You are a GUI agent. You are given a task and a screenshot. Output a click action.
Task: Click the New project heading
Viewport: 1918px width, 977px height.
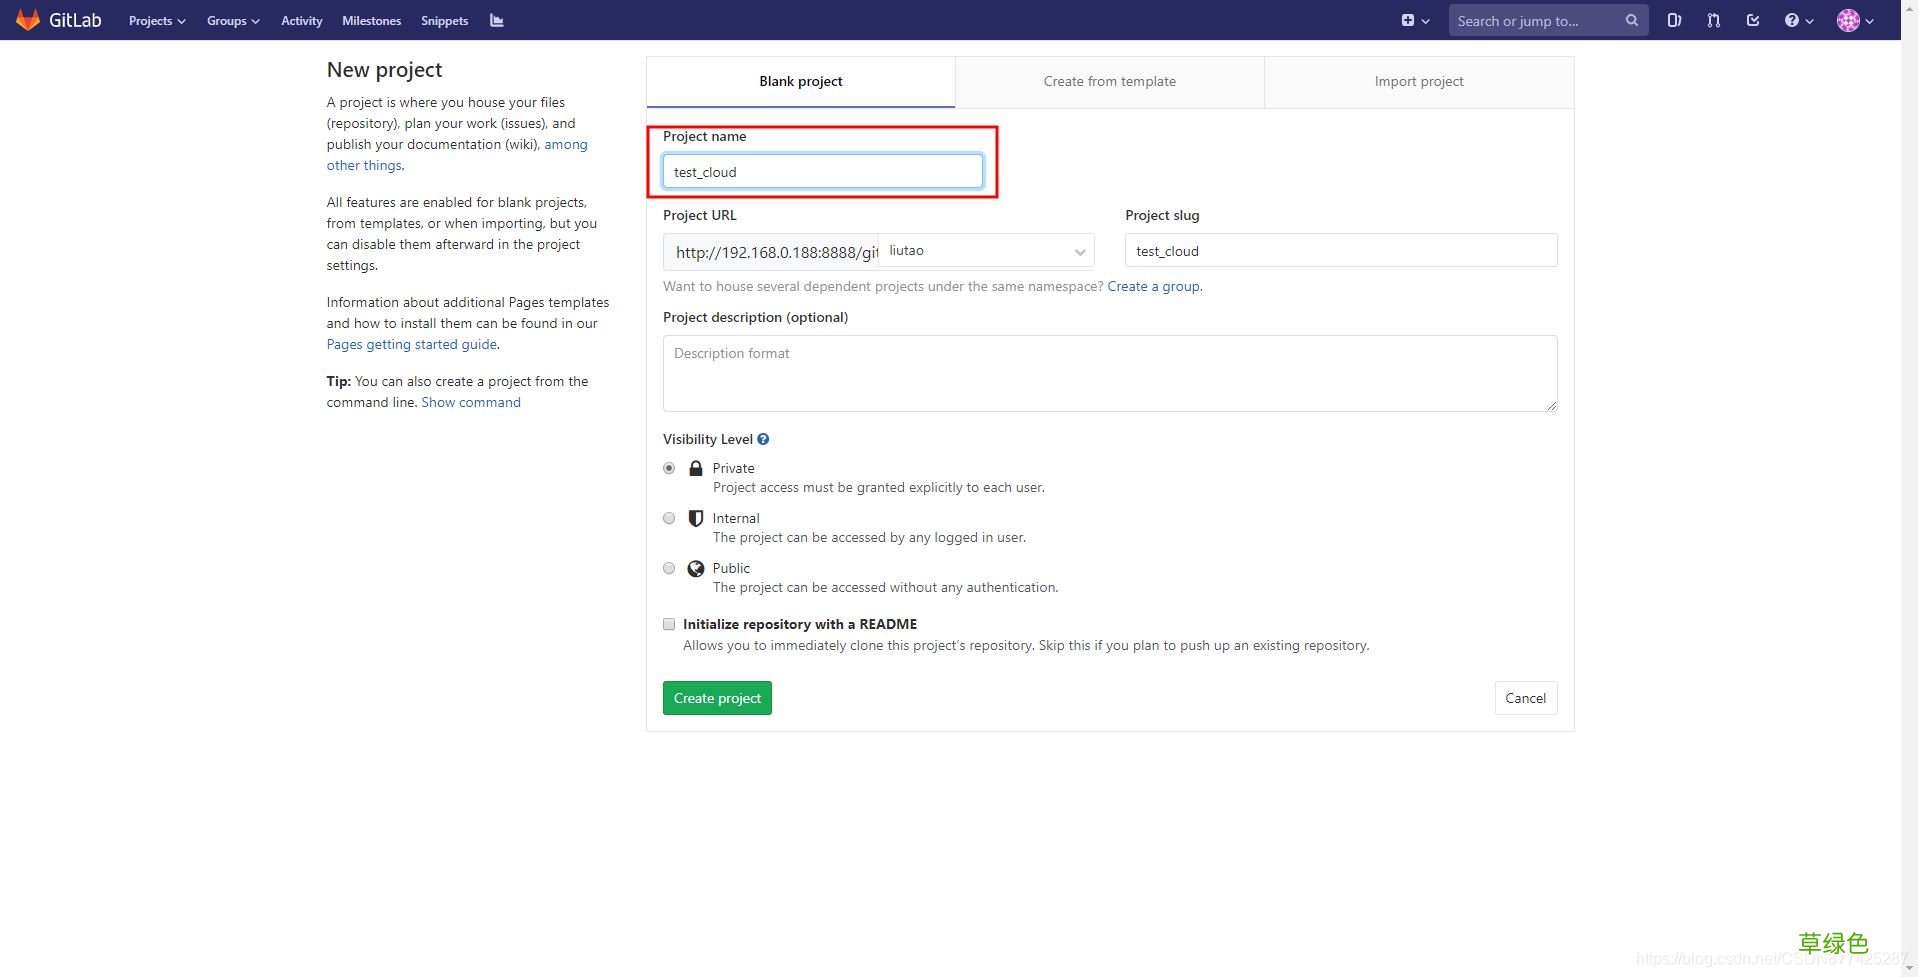click(384, 70)
